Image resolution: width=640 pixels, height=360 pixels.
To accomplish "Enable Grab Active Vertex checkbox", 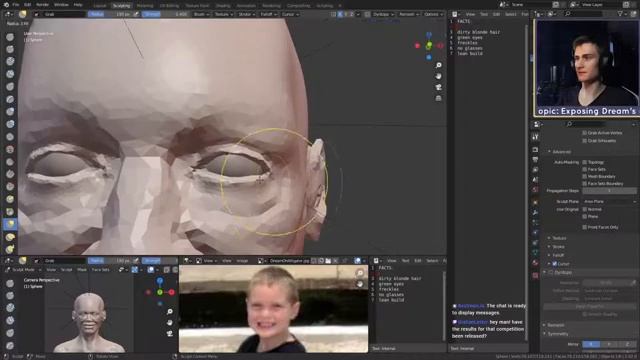I will click(x=584, y=133).
